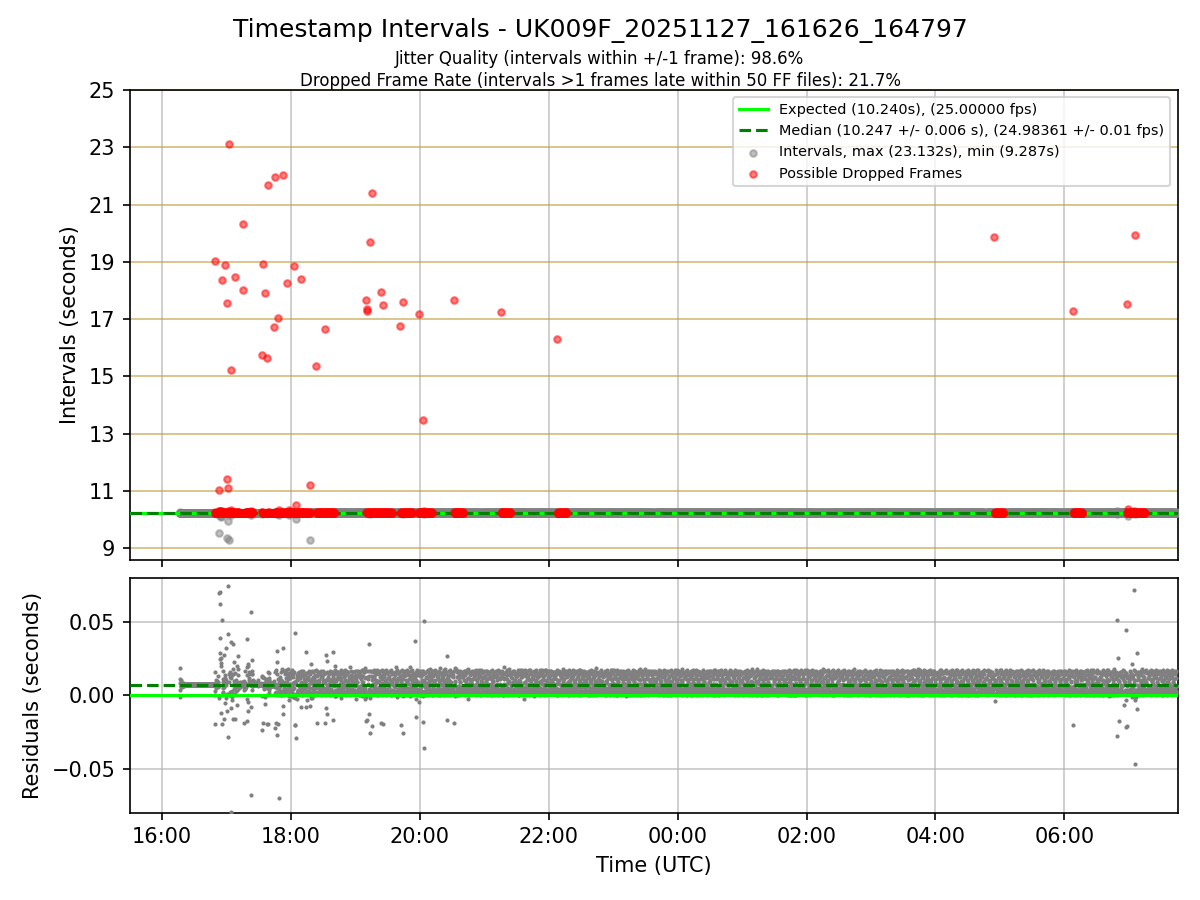This screenshot has width=1200, height=900.
Task: Click the '13' tick on the intervals axis
Action: coord(104,434)
